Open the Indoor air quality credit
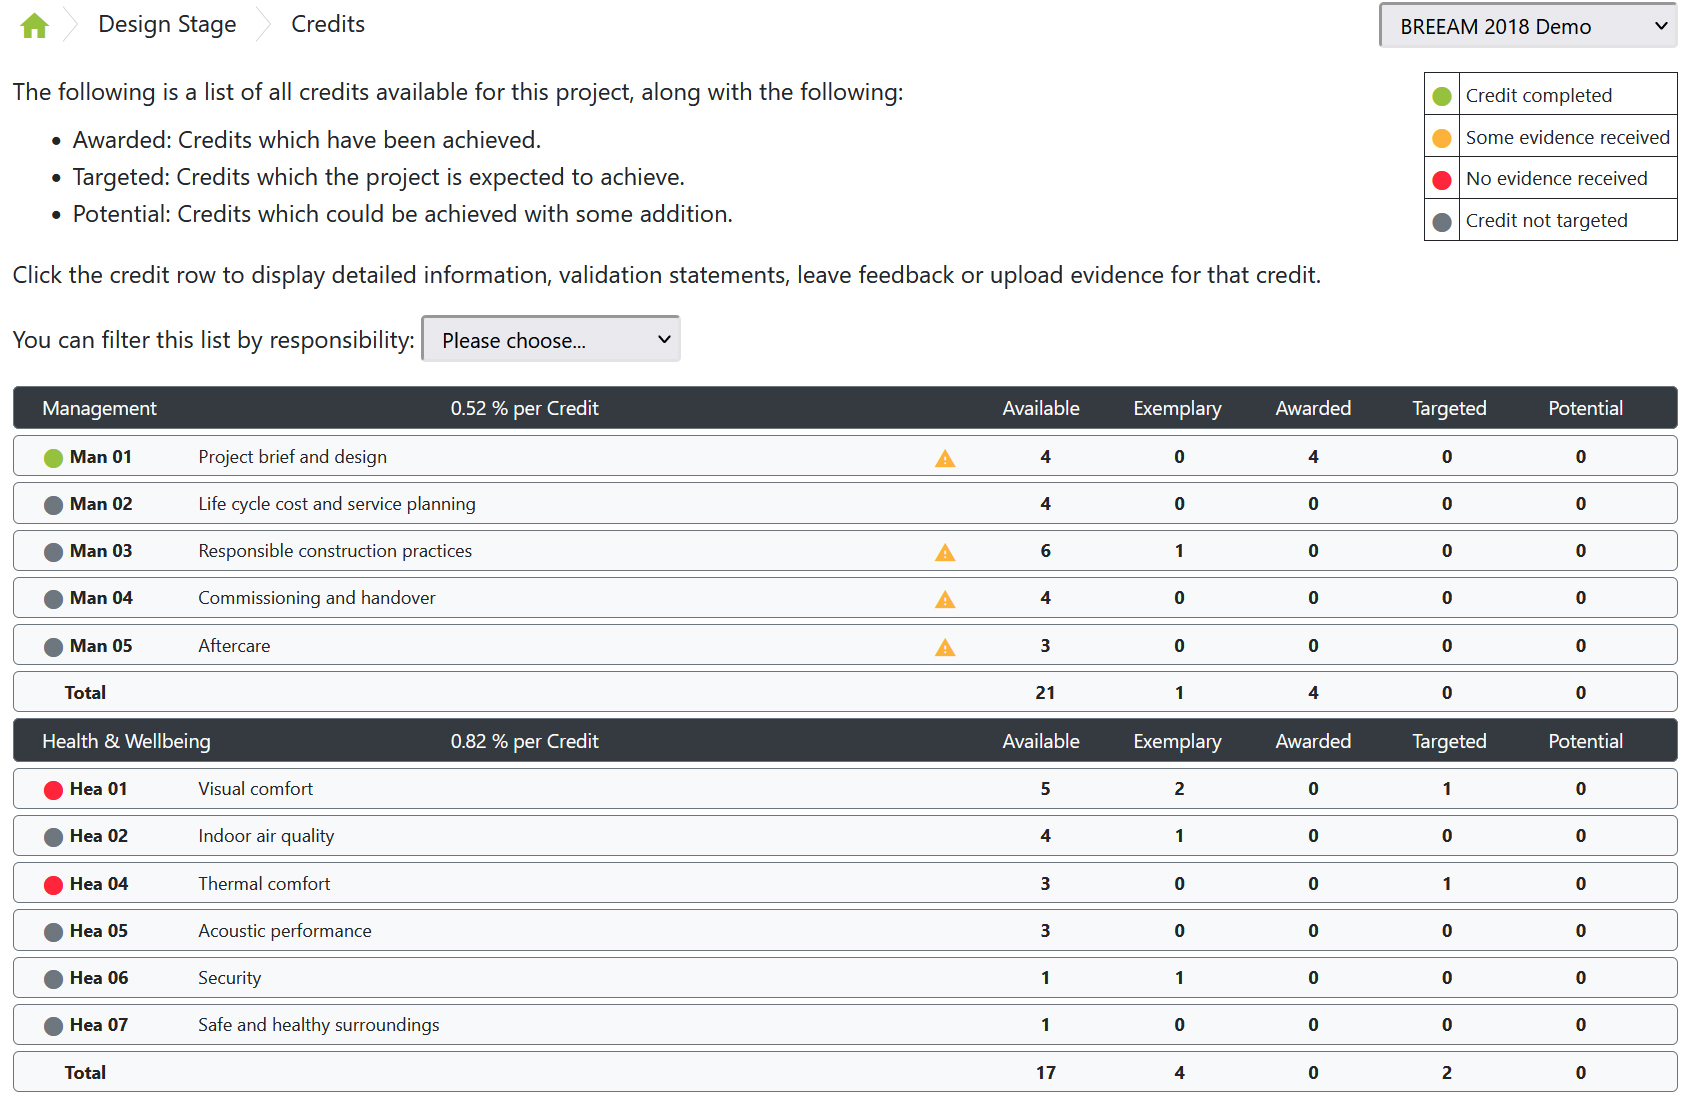Screen dimensions: 1692x1096 pos(845,835)
